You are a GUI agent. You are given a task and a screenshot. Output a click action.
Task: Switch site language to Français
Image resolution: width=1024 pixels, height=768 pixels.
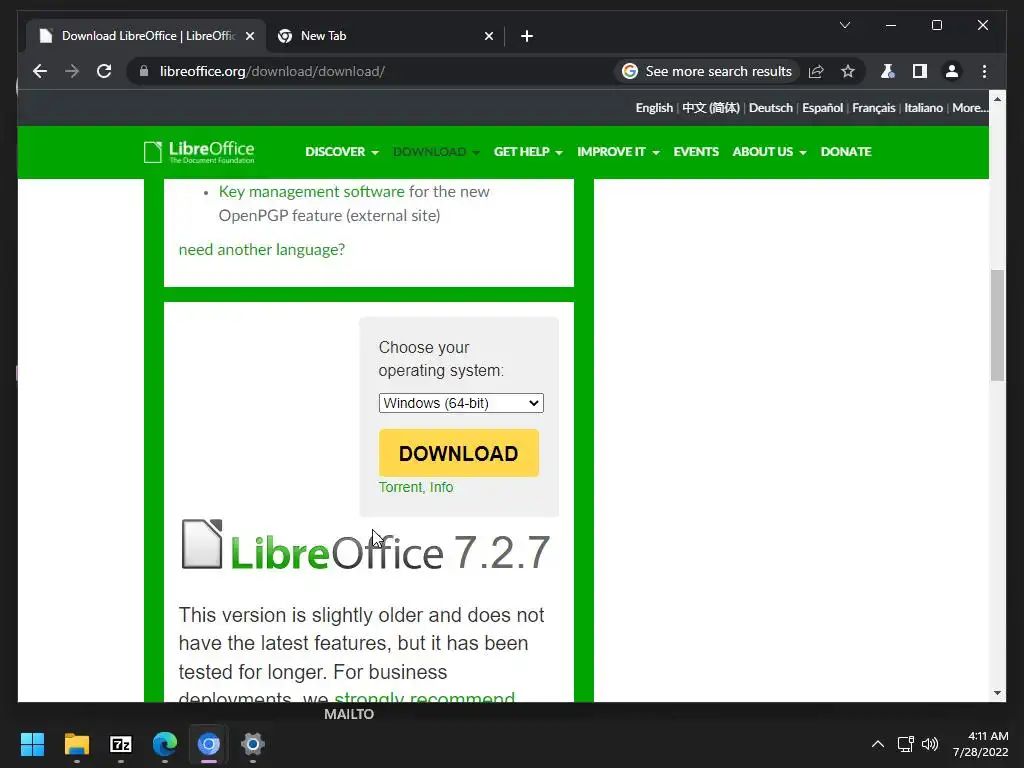click(x=873, y=108)
